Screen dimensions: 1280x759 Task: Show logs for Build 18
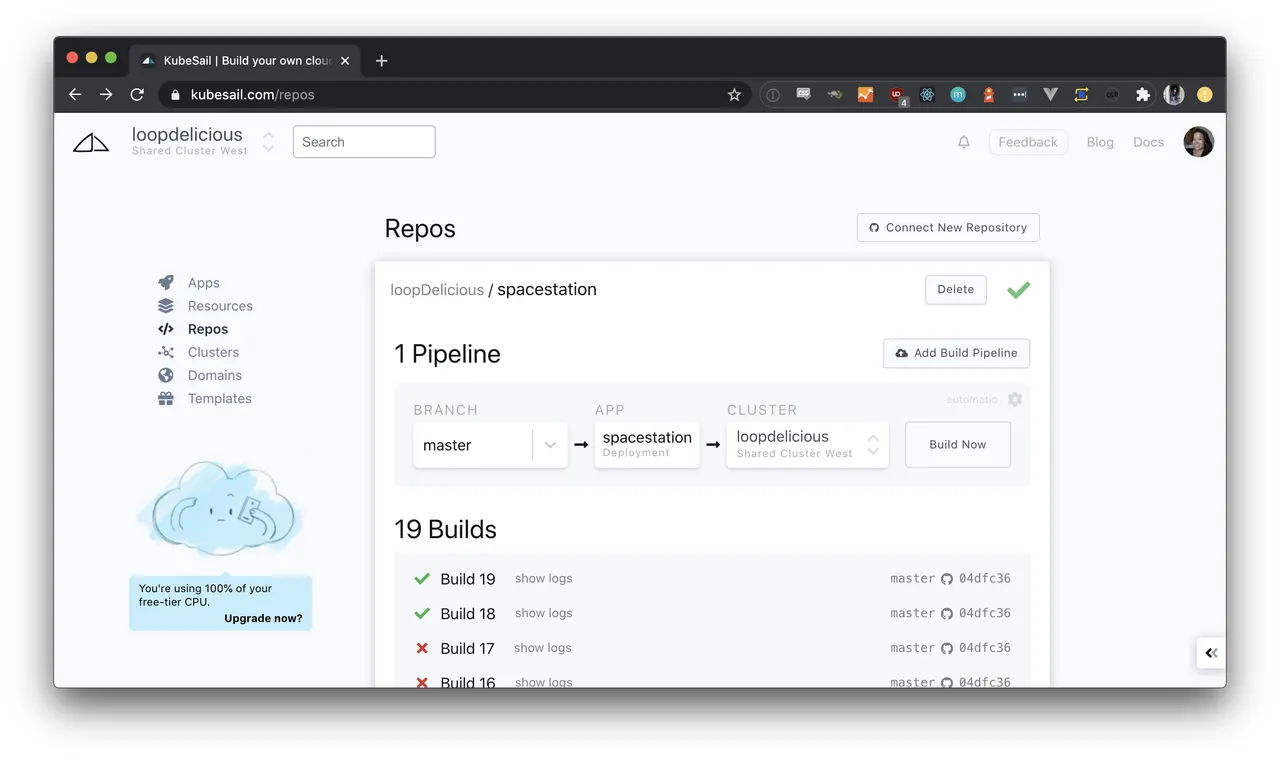pyautogui.click(x=544, y=613)
